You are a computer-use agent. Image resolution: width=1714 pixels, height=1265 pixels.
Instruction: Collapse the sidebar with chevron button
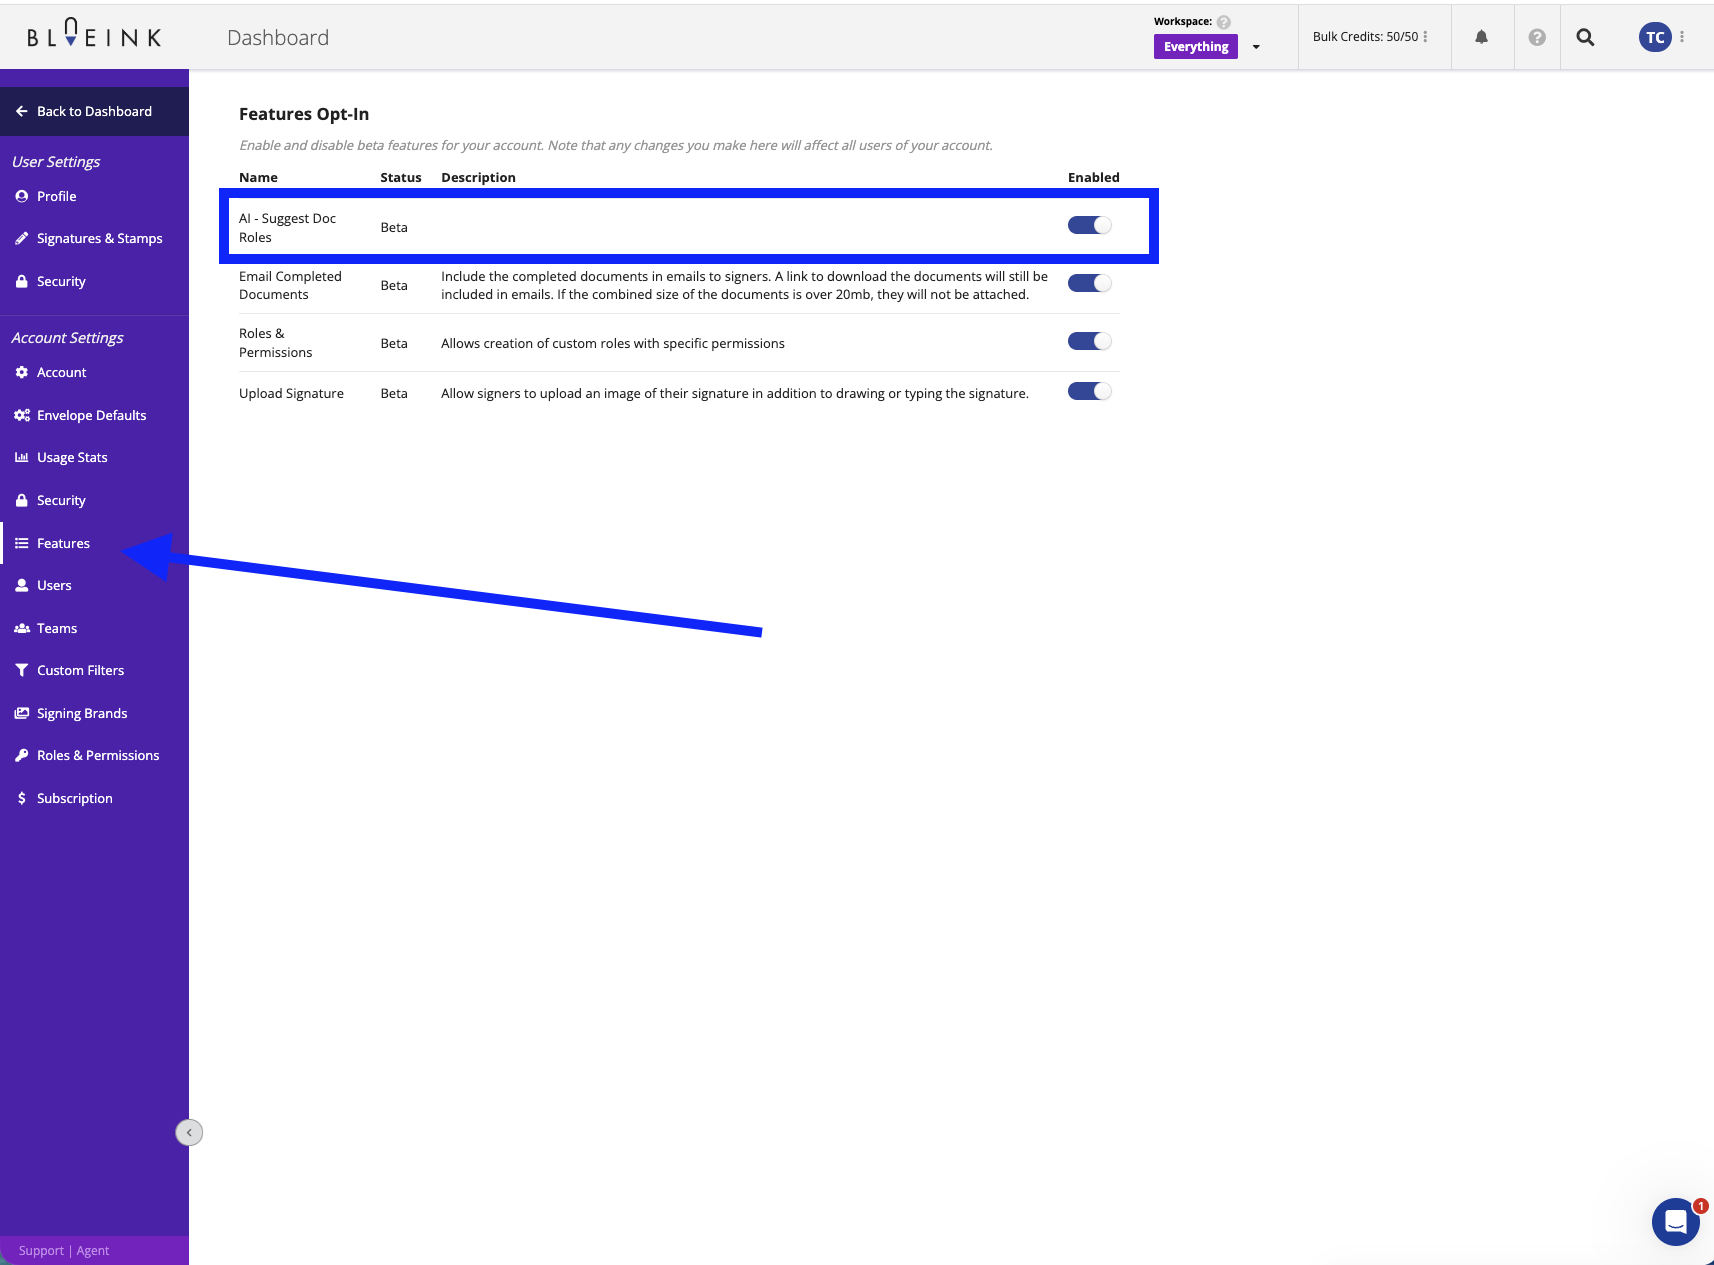(x=189, y=1132)
